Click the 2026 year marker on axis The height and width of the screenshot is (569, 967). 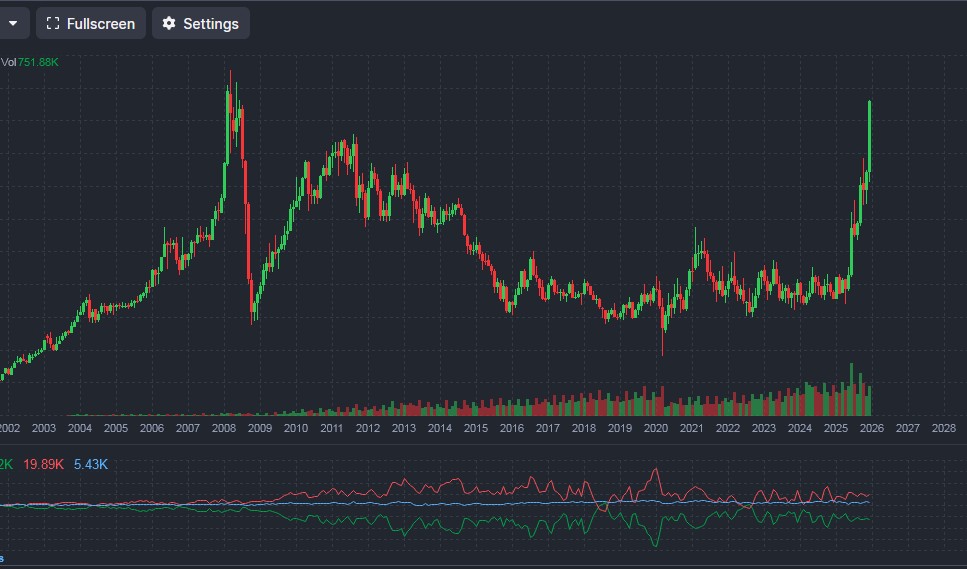[871, 428]
